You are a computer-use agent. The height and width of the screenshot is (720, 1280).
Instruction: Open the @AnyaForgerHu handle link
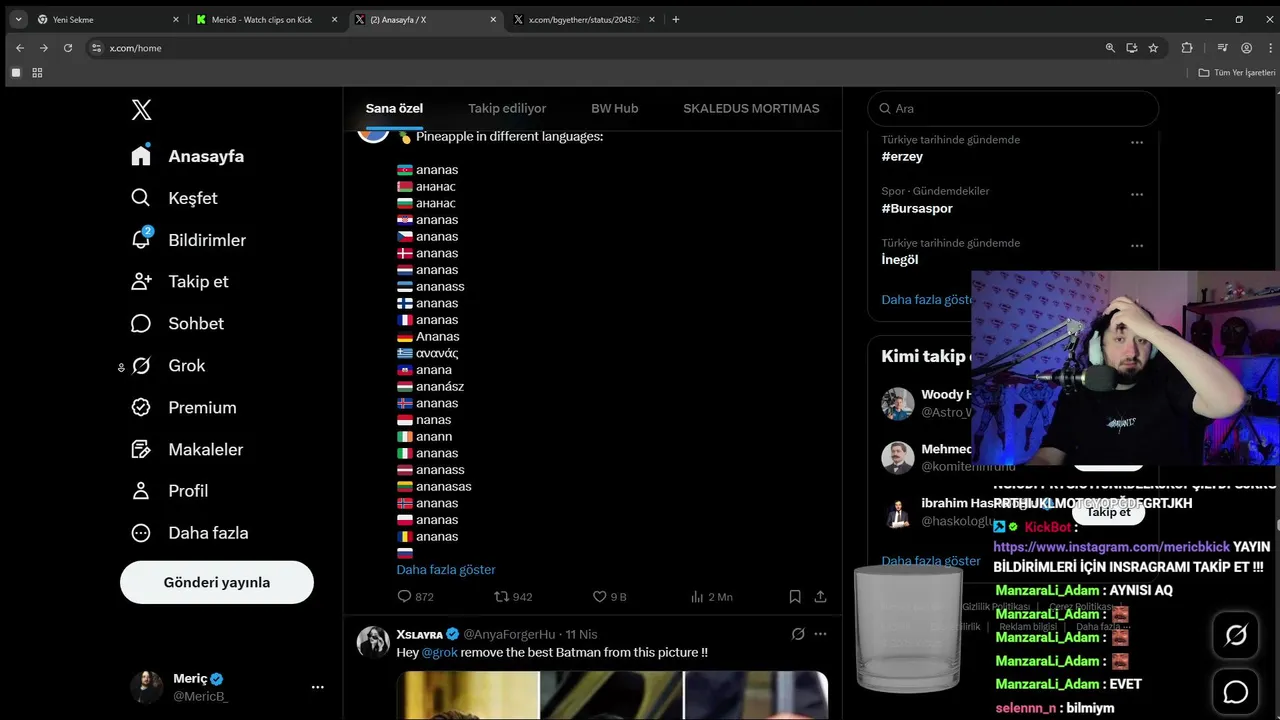[x=509, y=634]
